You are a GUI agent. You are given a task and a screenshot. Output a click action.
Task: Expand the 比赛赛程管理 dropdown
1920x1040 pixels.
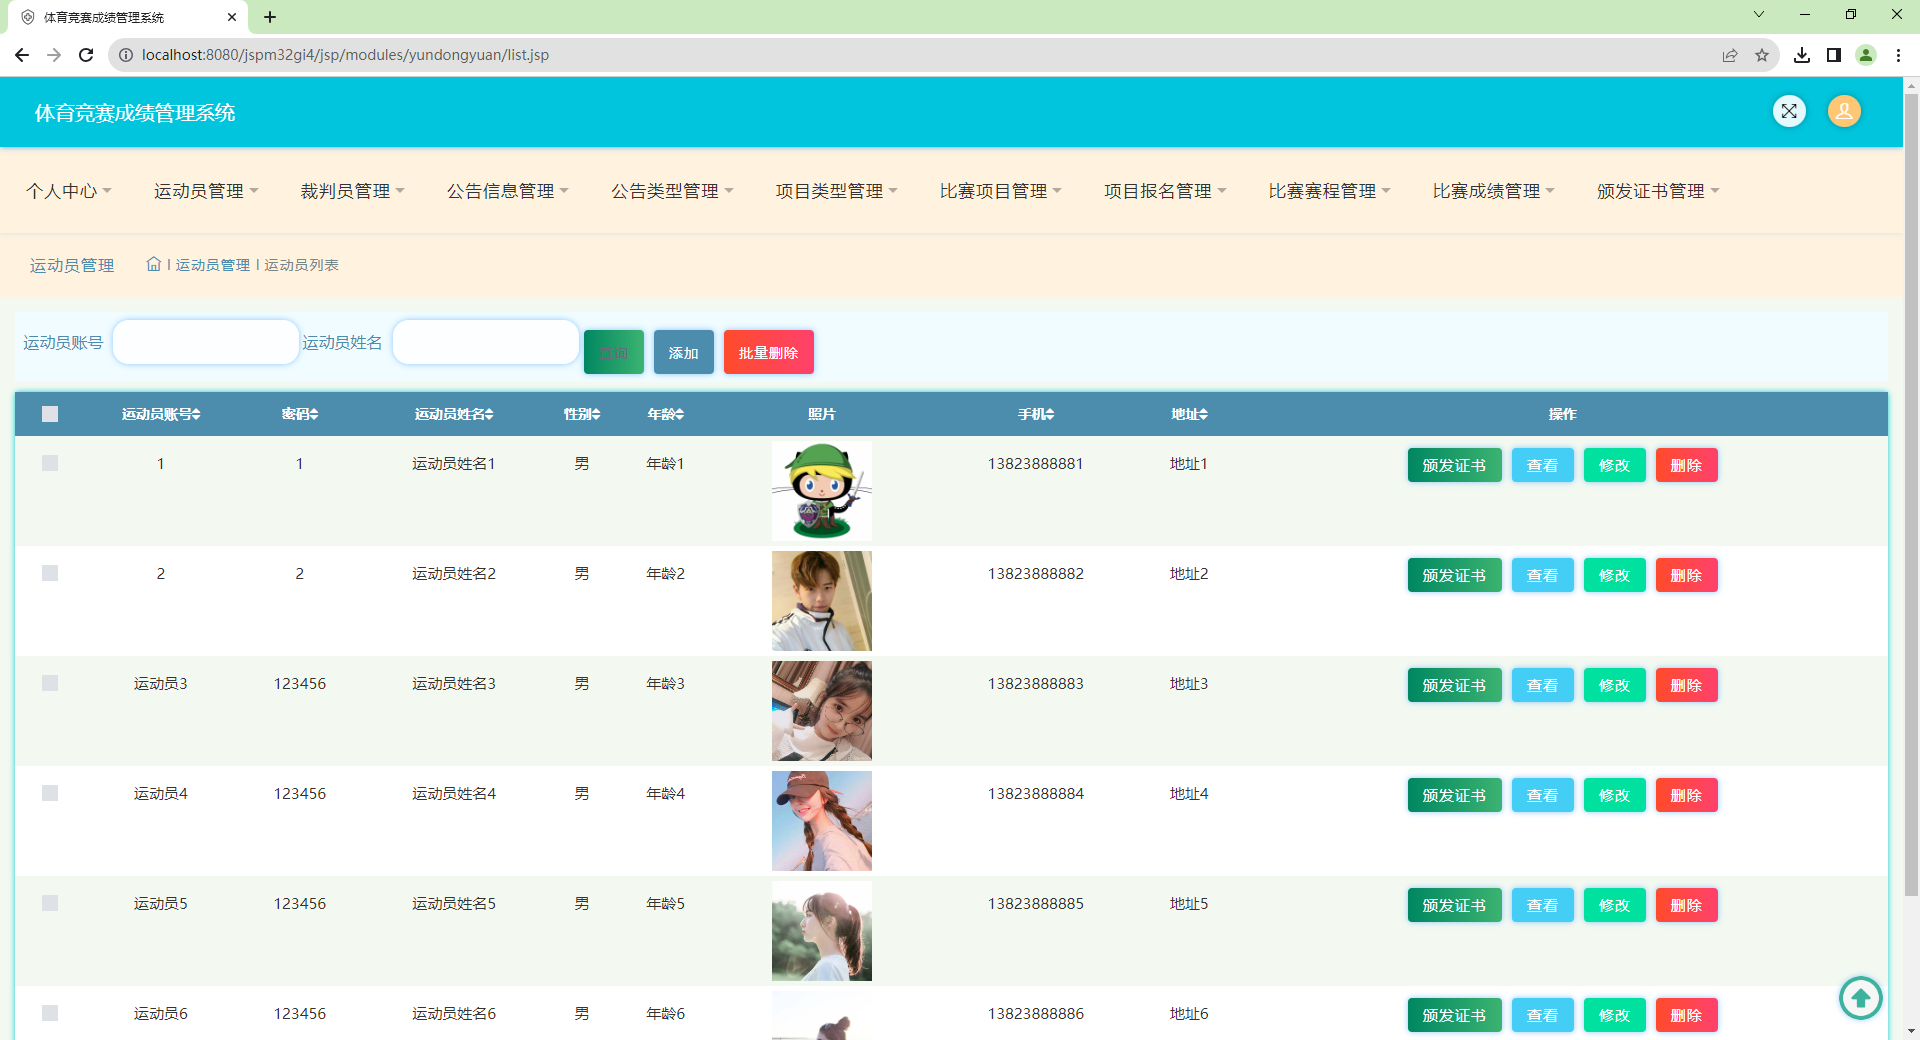point(1329,191)
